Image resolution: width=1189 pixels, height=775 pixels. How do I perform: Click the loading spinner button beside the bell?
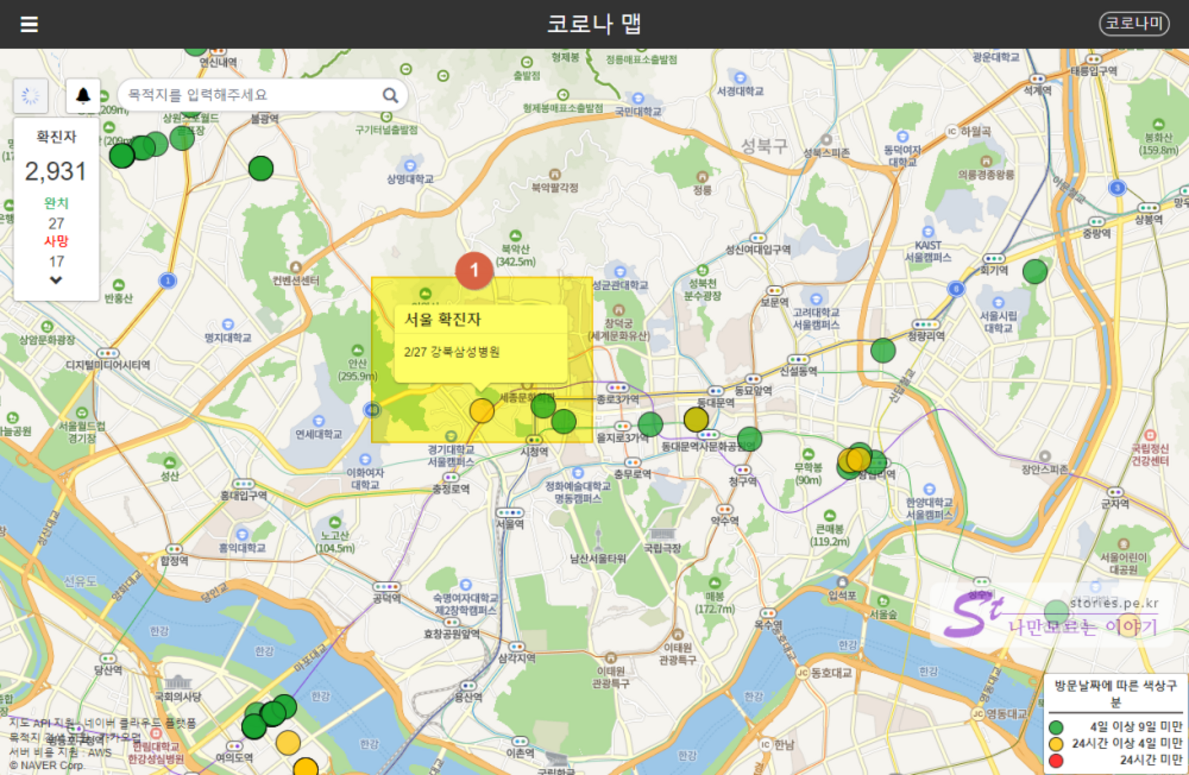click(x=31, y=96)
